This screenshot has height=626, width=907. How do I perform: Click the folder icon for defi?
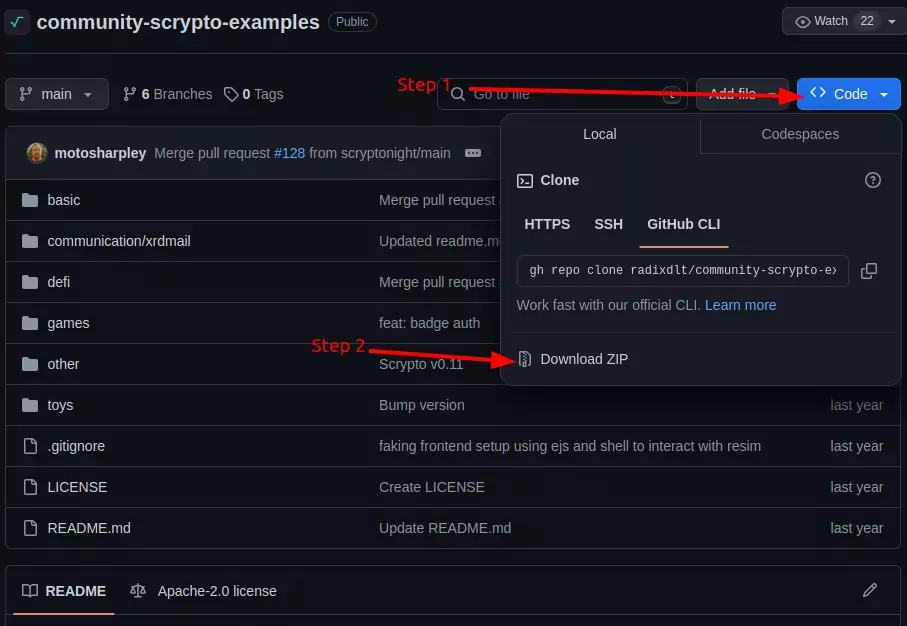click(30, 282)
